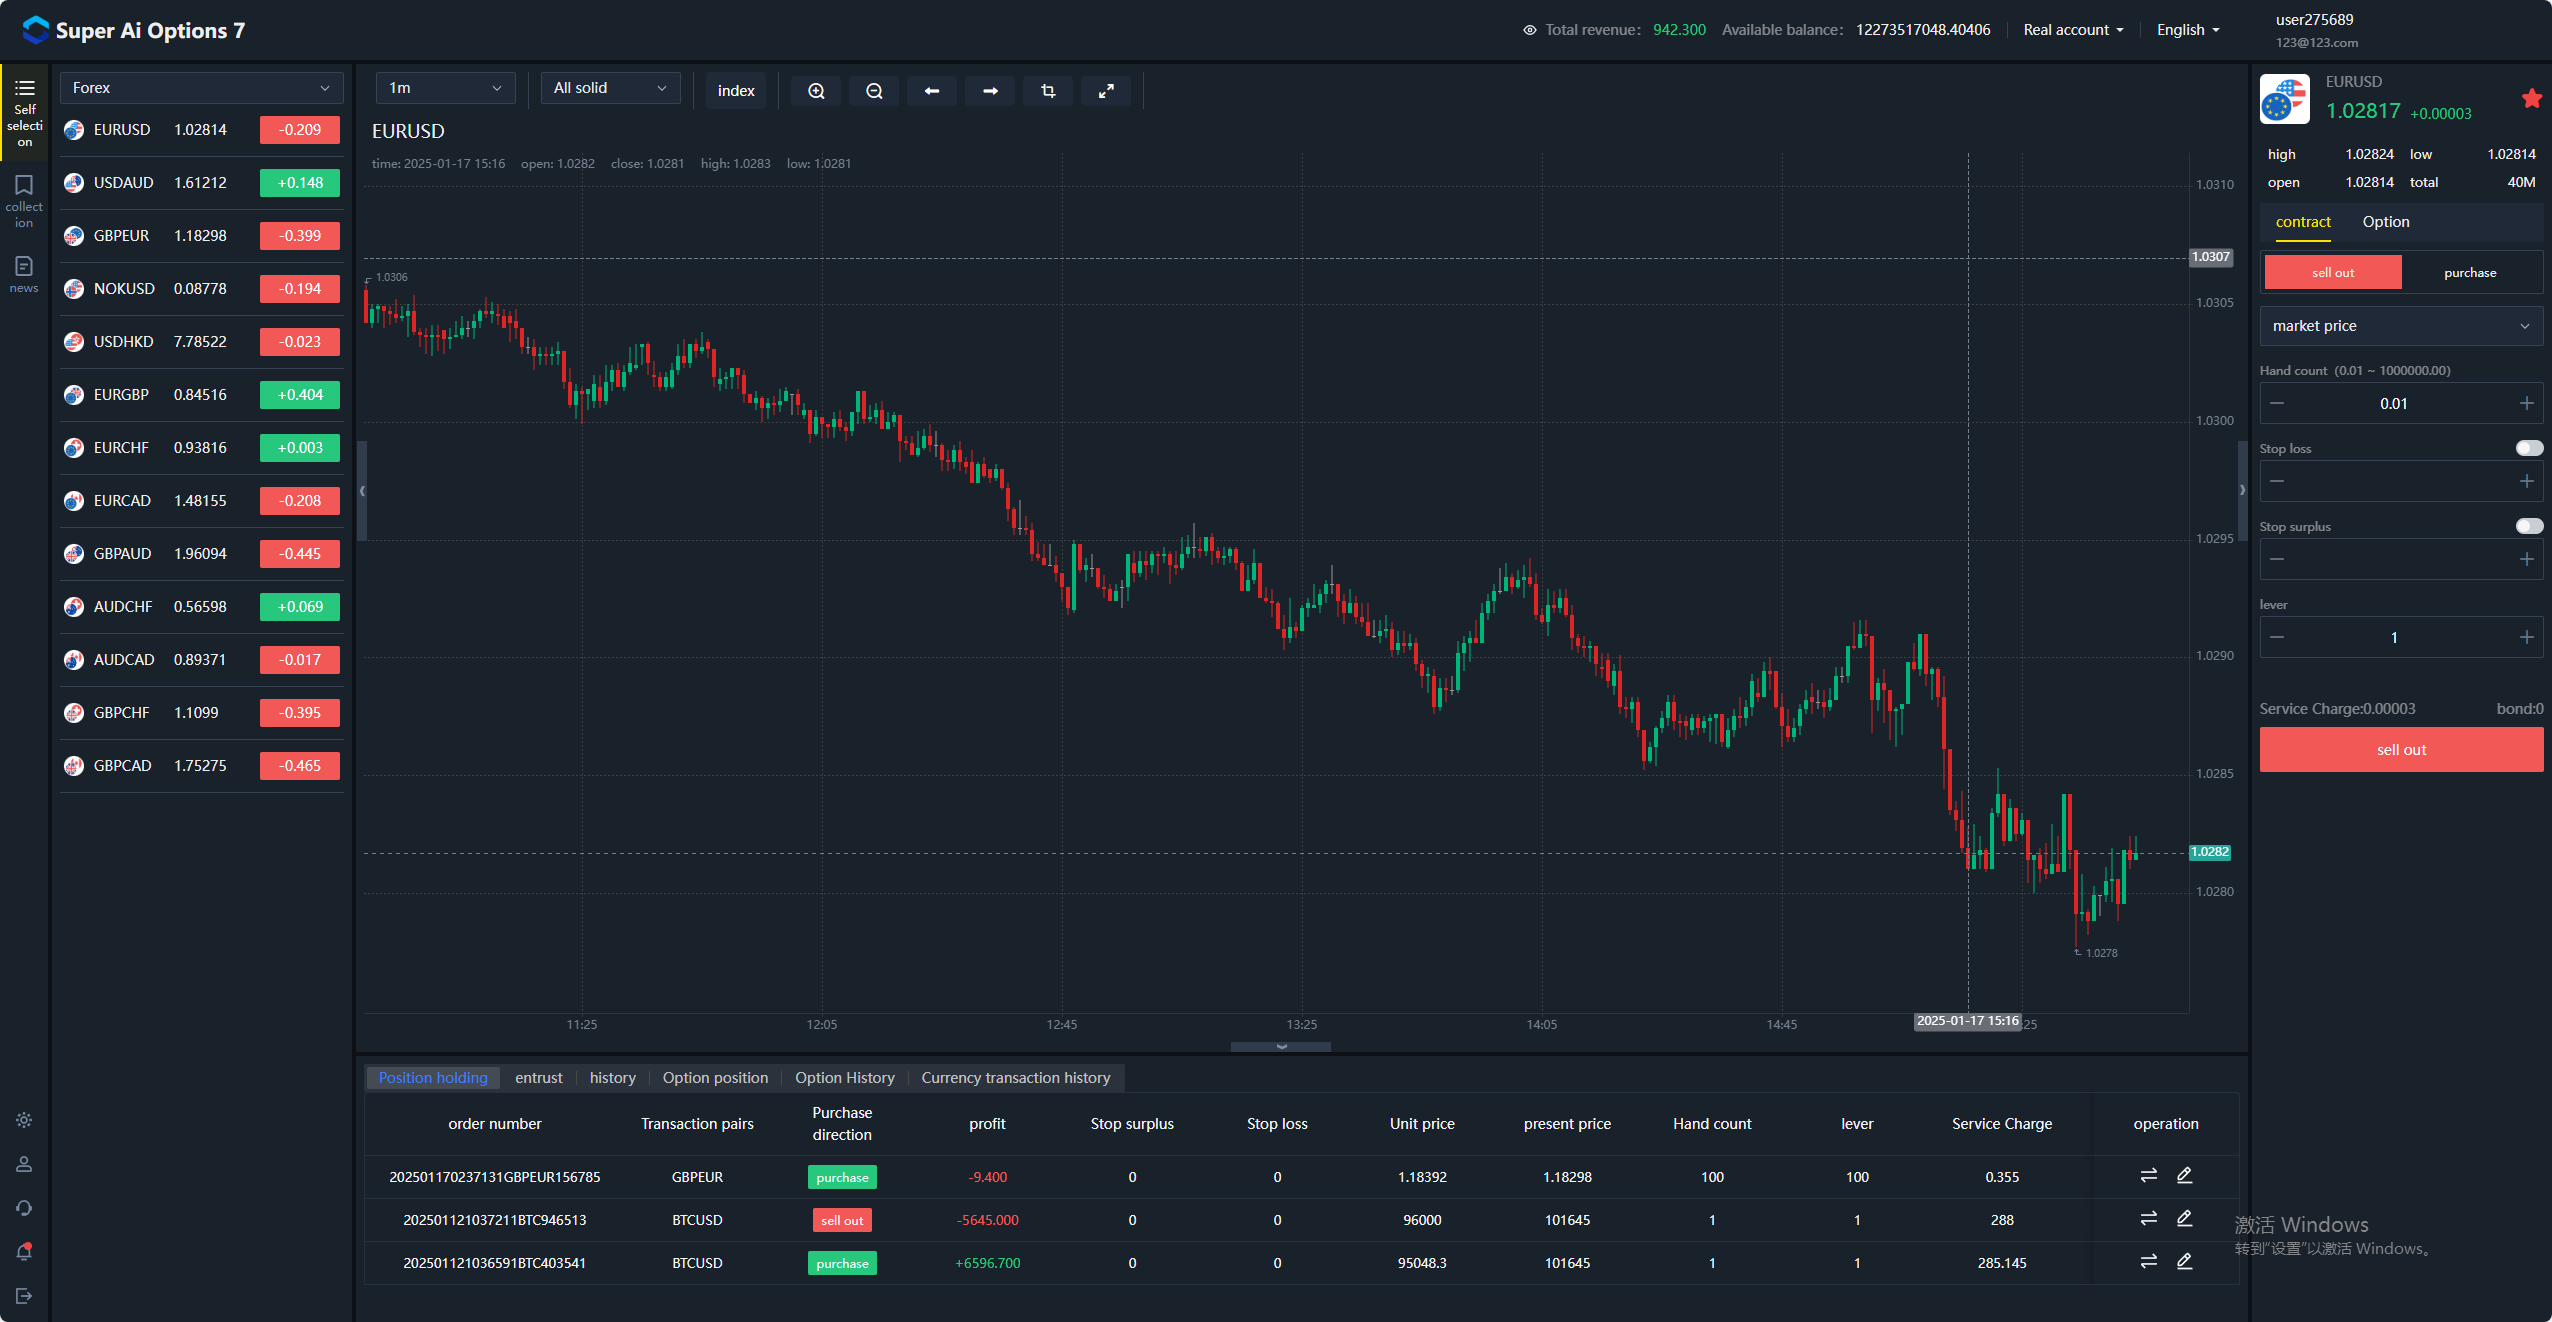The image size is (2552, 1322).
Task: Open the market price order type dropdown
Action: click(2401, 326)
